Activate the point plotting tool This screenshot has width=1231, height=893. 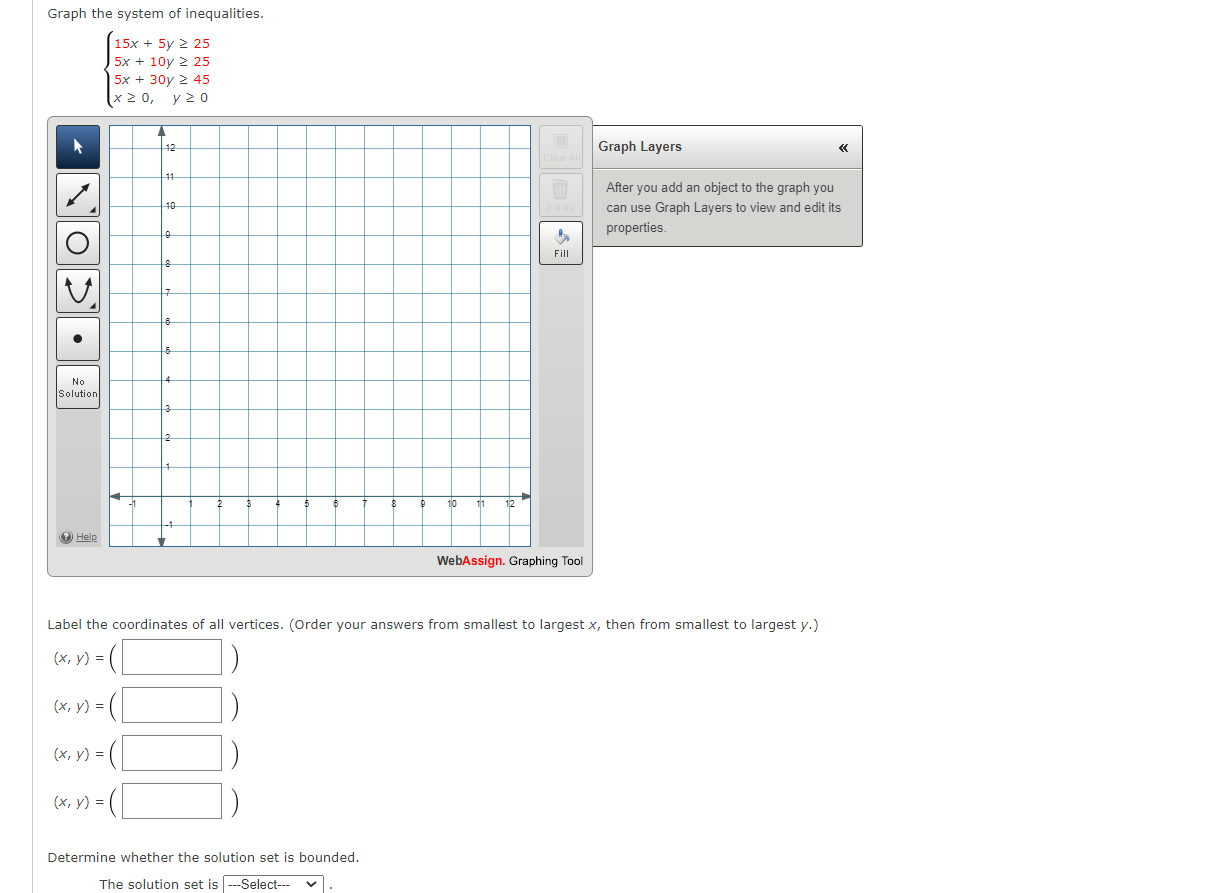click(x=78, y=339)
